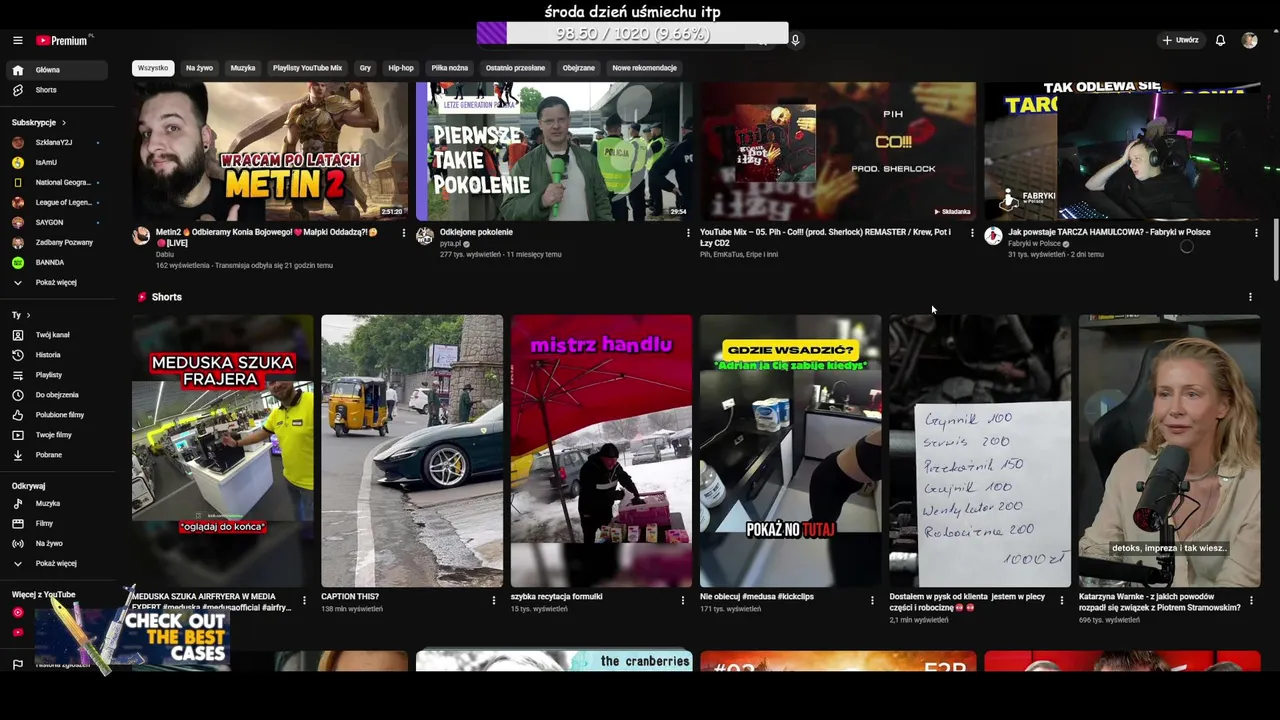The image size is (1280, 720).
Task: Click the voice search microphone icon
Action: click(795, 40)
